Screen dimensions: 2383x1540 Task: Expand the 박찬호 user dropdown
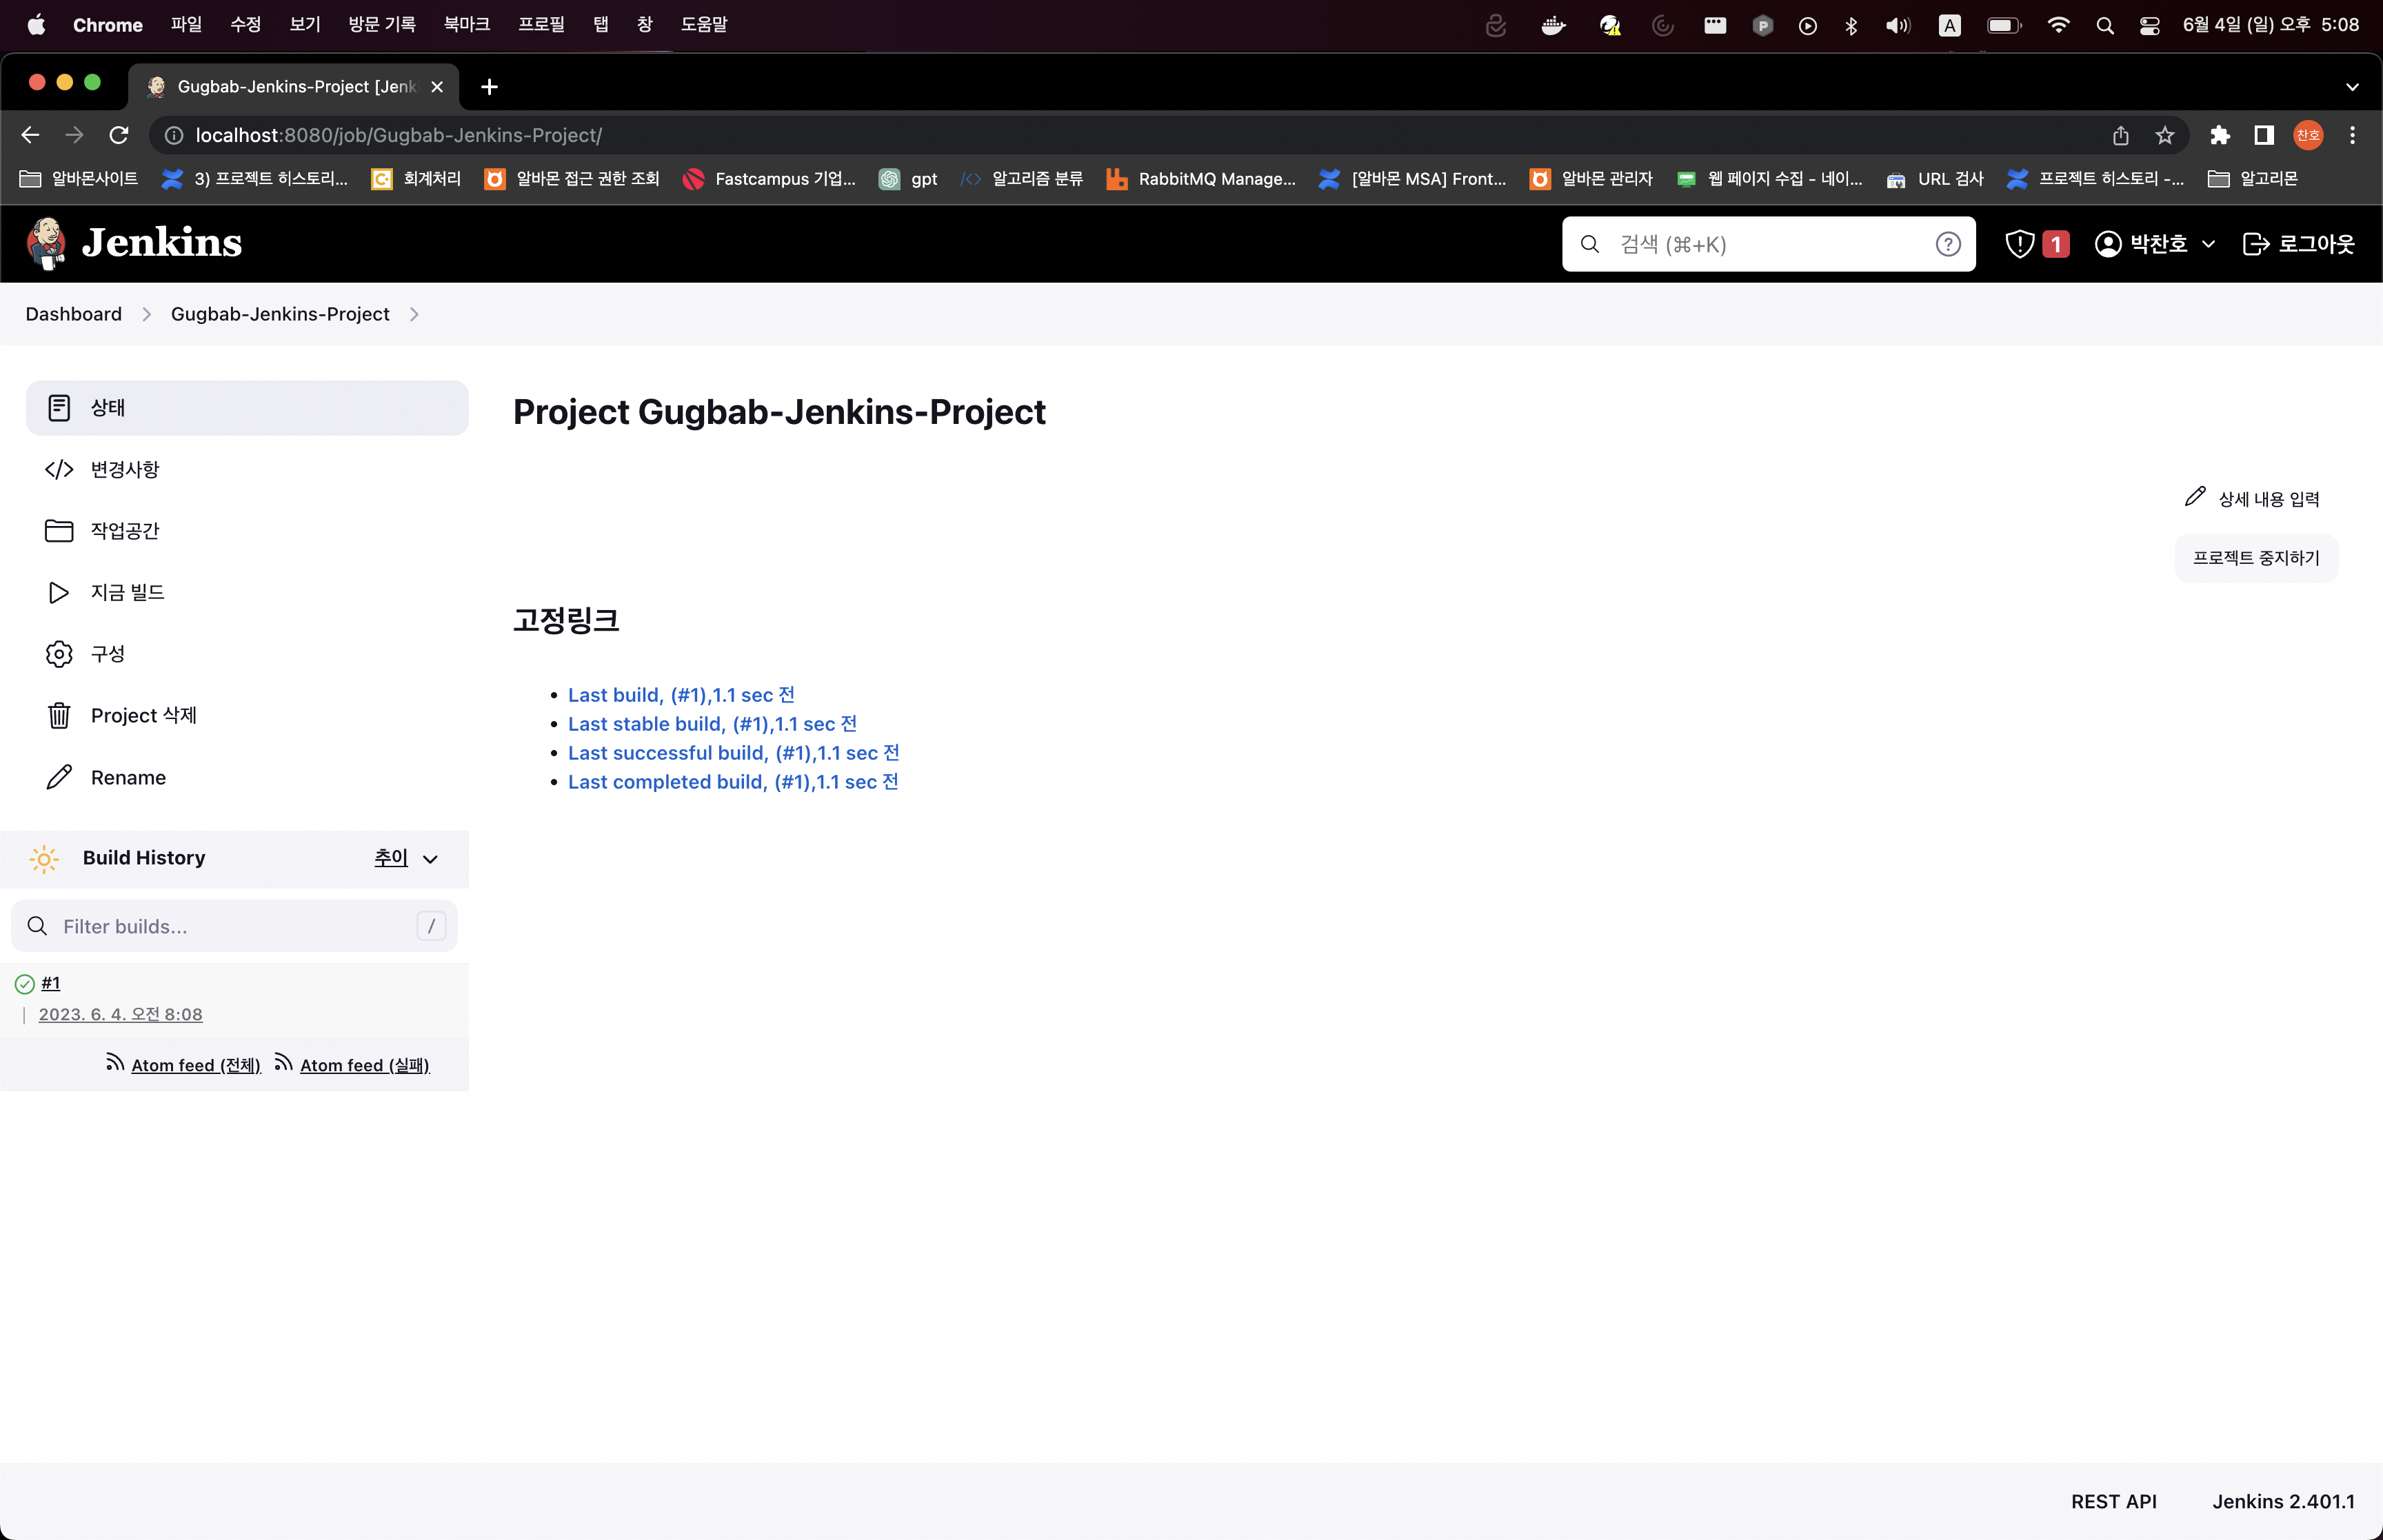pos(2208,244)
